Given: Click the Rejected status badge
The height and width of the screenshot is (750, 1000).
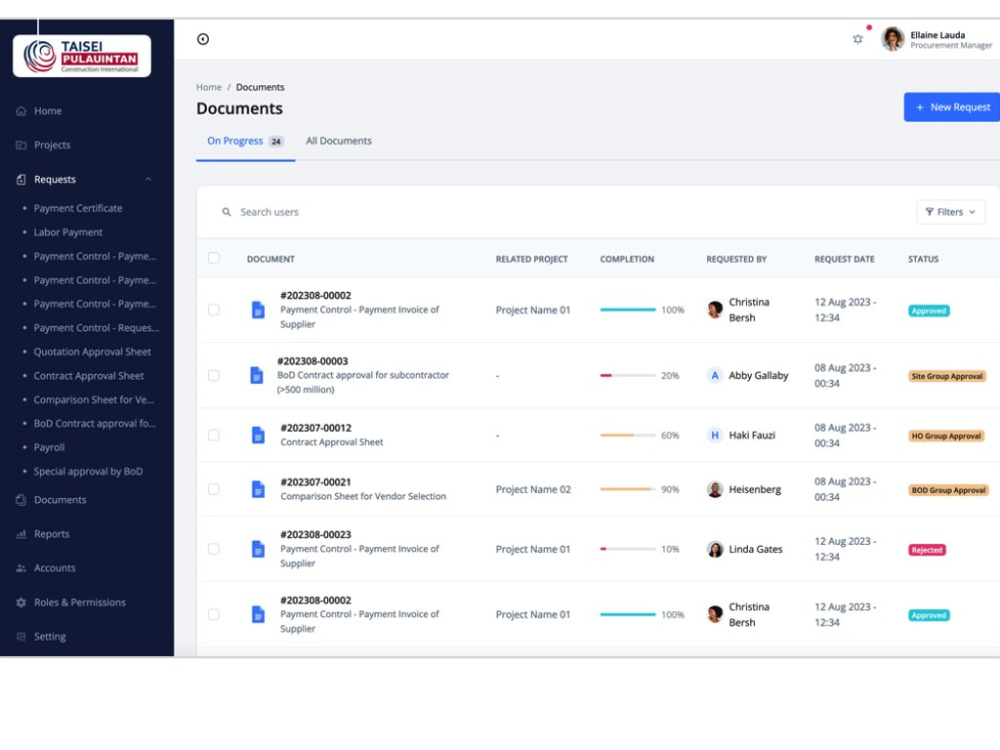Looking at the screenshot, I should pyautogui.click(x=927, y=550).
